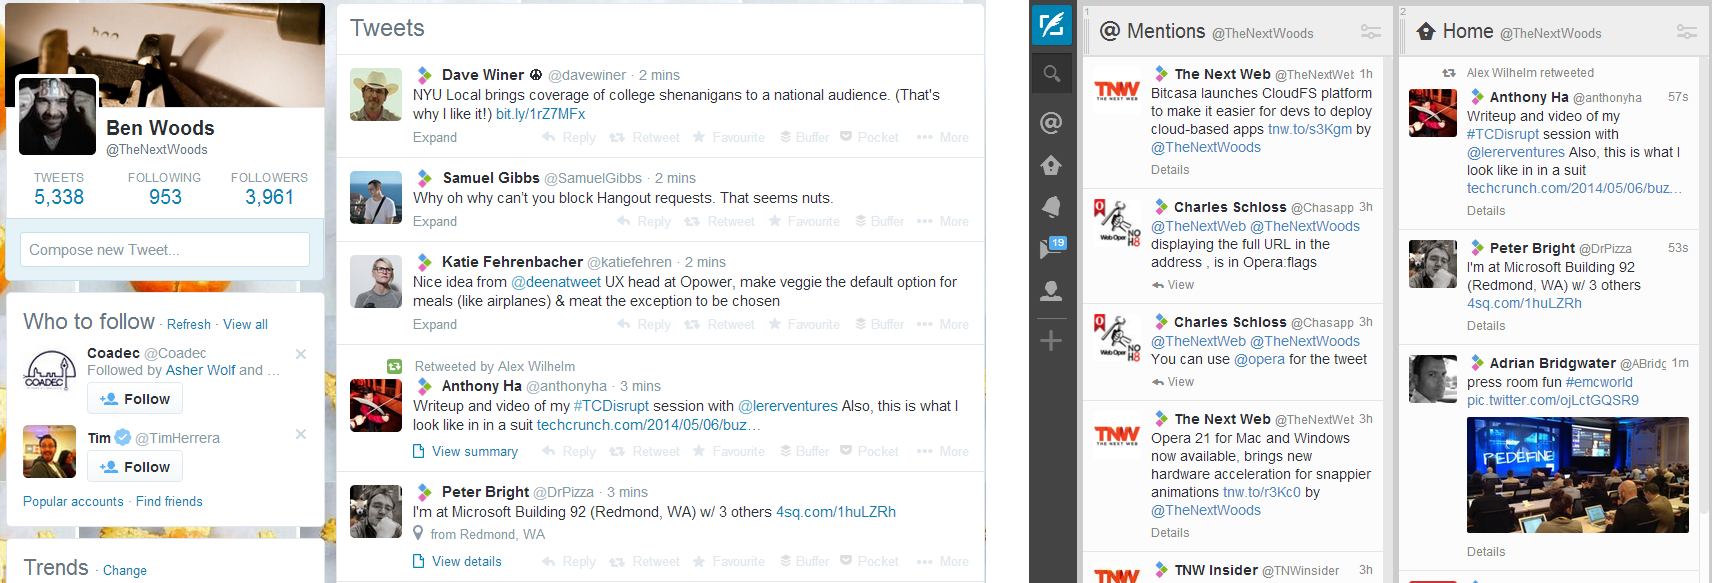The image size is (1712, 583).
Task: Open the Home column settings icon
Action: (1687, 32)
